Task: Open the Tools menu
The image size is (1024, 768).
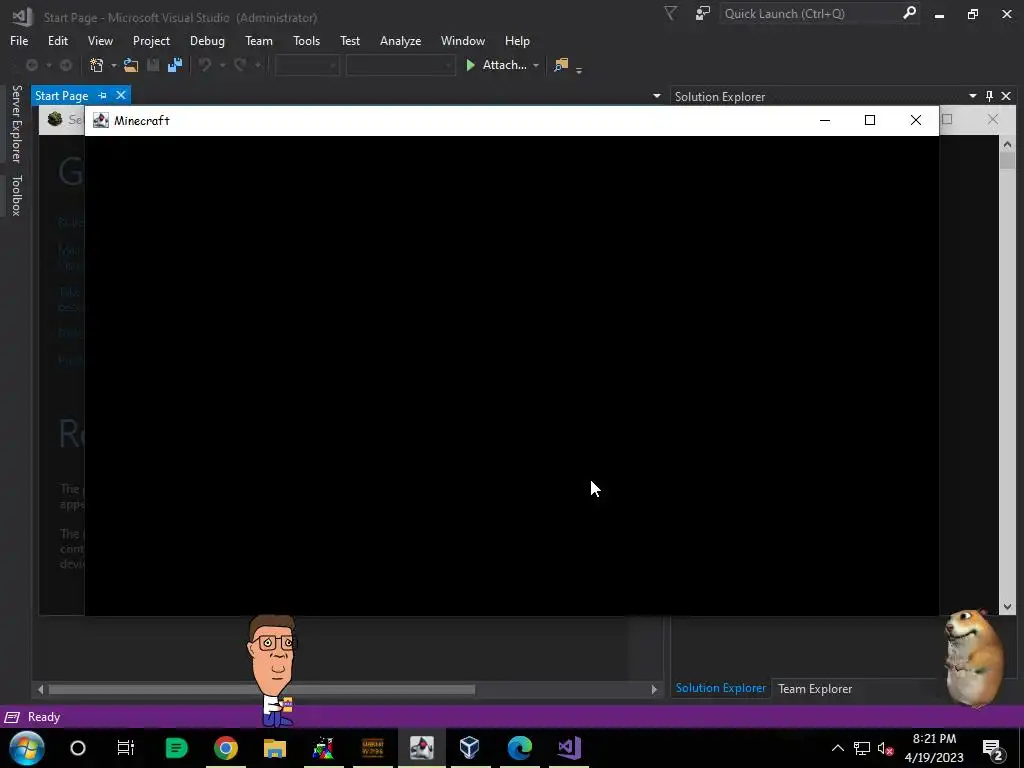Action: pyautogui.click(x=306, y=40)
